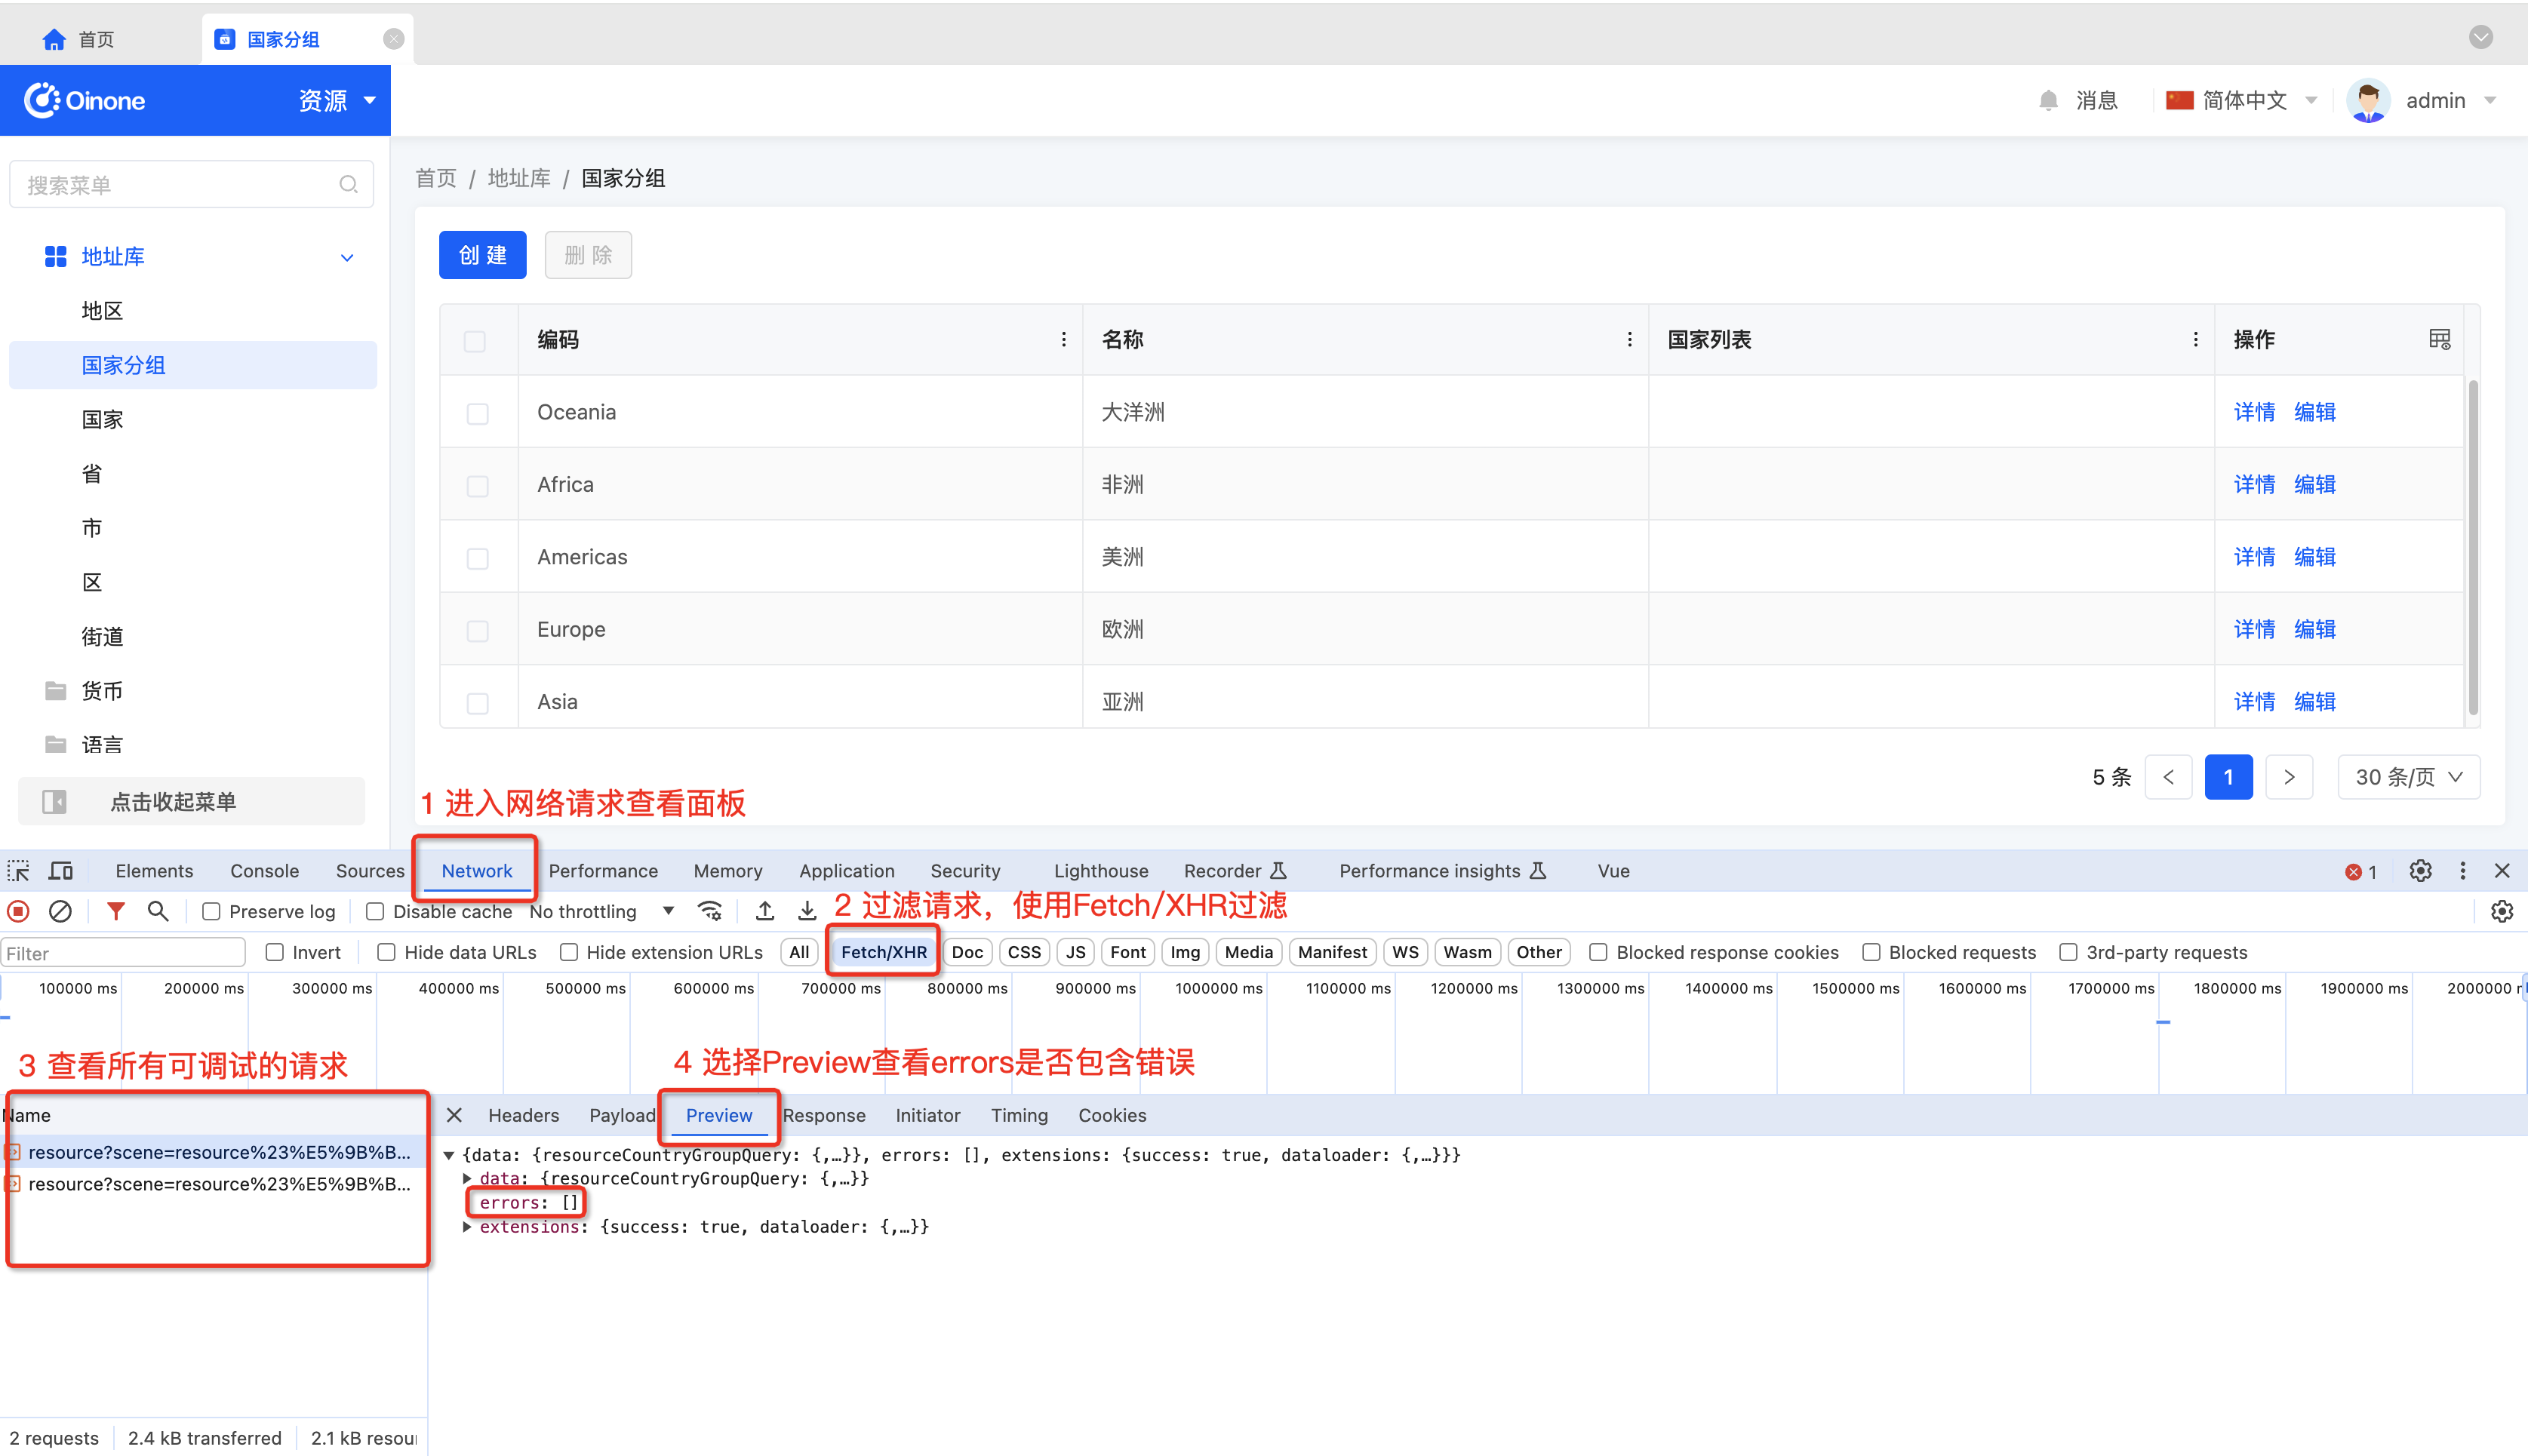This screenshot has width=2528, height=1456.
Task: Click the network Filter input field
Action: (x=123, y=953)
